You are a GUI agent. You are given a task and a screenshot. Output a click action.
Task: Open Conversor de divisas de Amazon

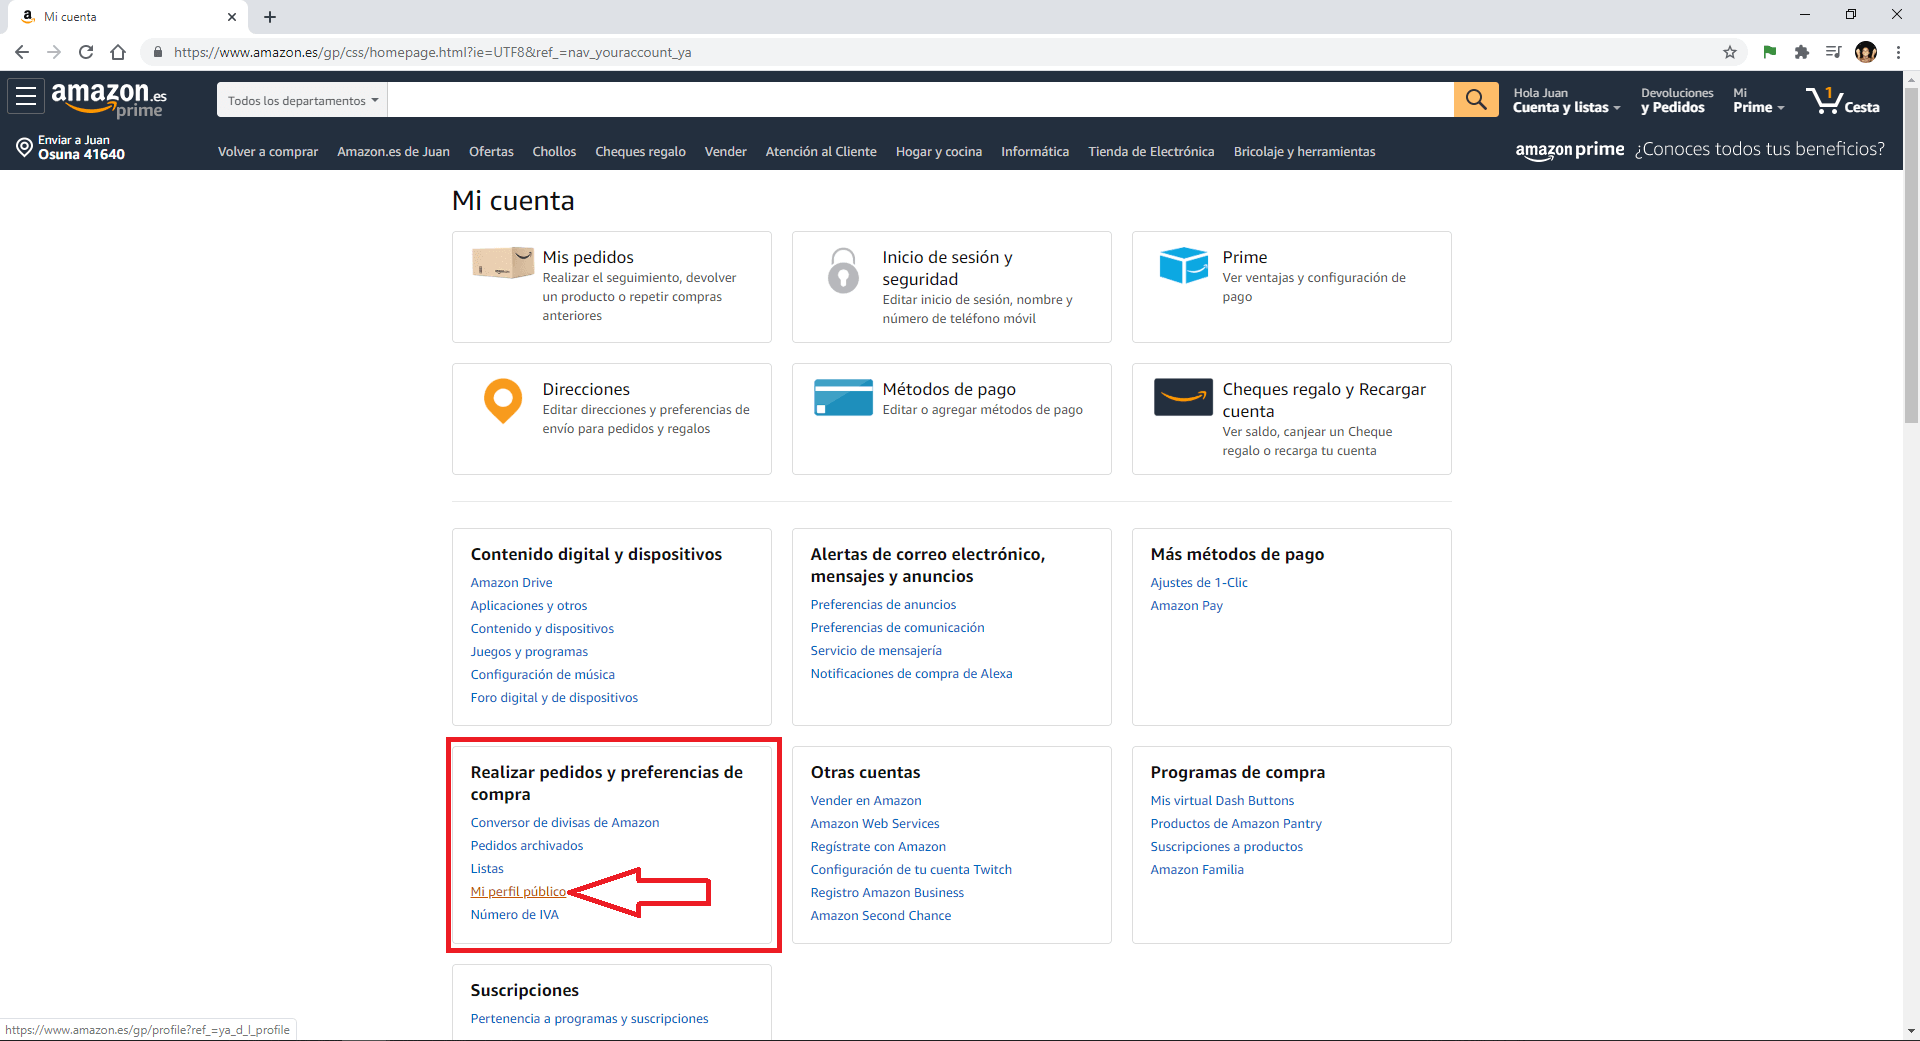coord(565,823)
